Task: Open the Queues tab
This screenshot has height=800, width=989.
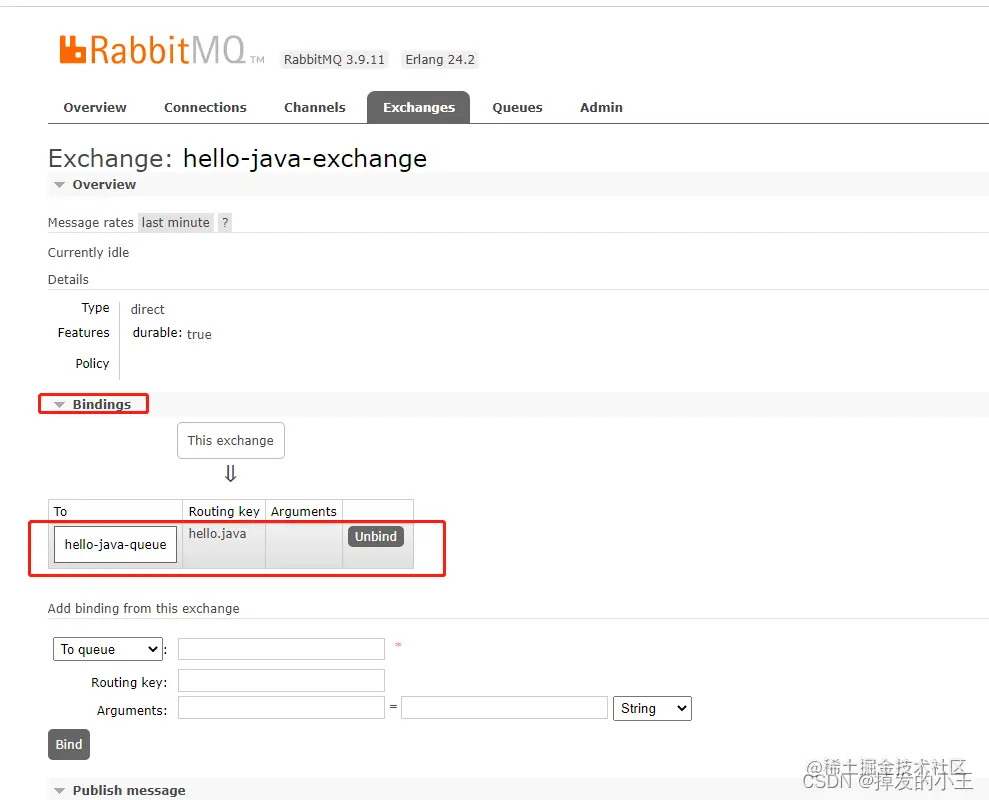Action: tap(517, 107)
